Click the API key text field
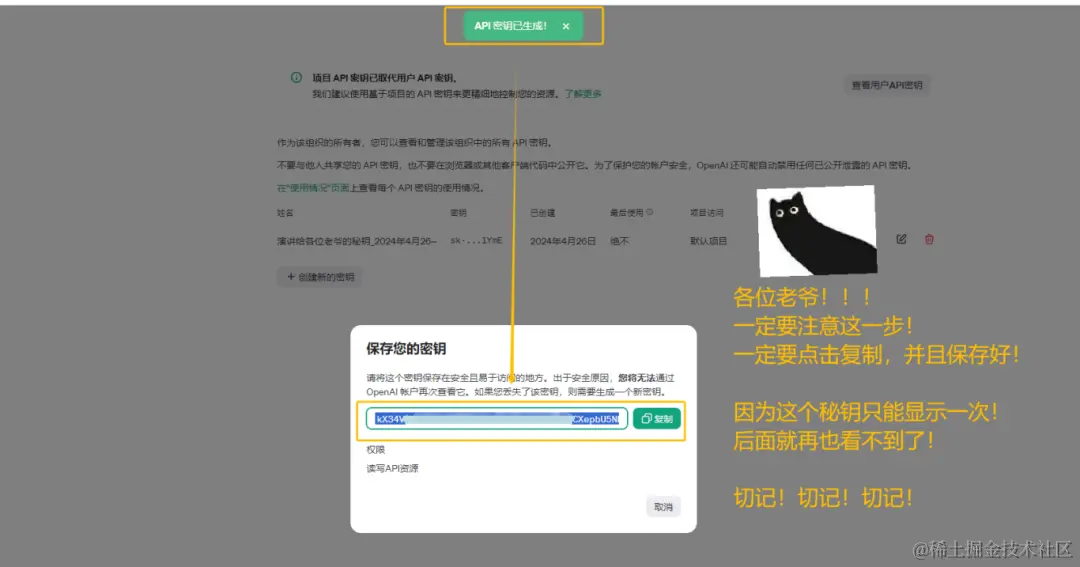1080x567 pixels. [x=497, y=418]
